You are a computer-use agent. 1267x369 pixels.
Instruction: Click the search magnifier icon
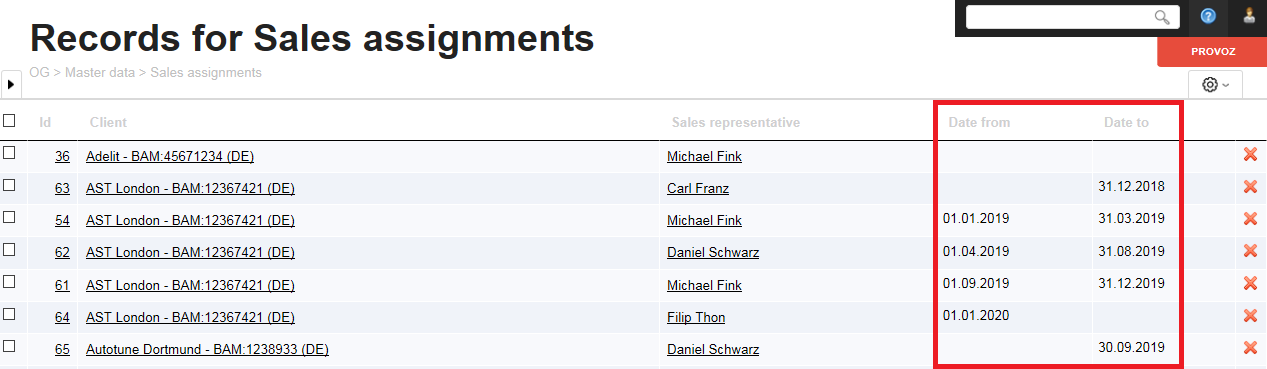pyautogui.click(x=1162, y=17)
